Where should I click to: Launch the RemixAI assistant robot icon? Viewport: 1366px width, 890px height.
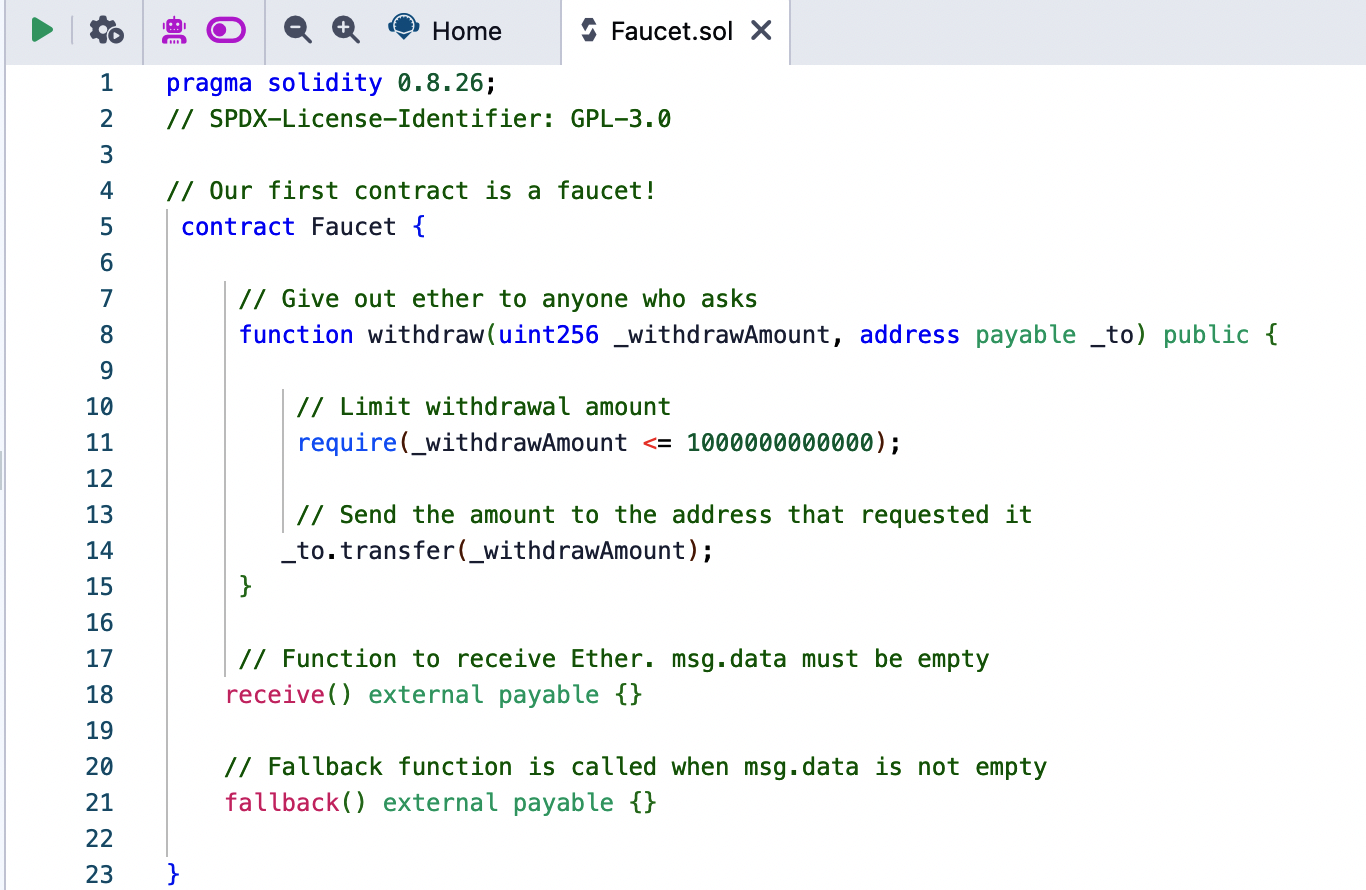[173, 30]
